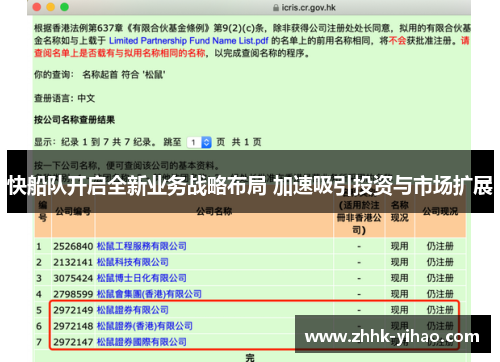Viewport: 500px width, 362px height.
Task: Open 松鼠博士日化有限公司 company link
Action: pos(141,278)
